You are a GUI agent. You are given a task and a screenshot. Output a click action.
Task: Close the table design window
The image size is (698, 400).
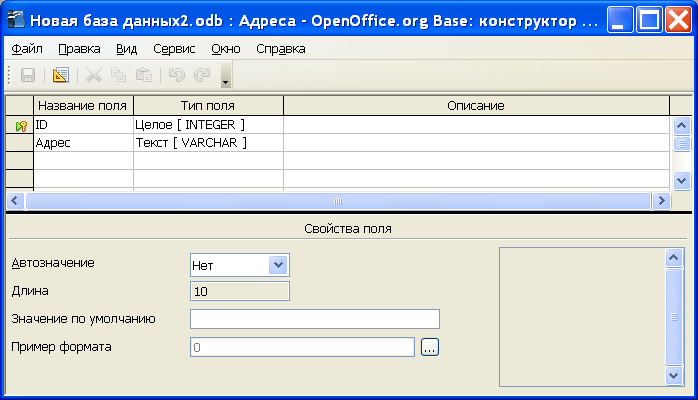[x=678, y=20]
